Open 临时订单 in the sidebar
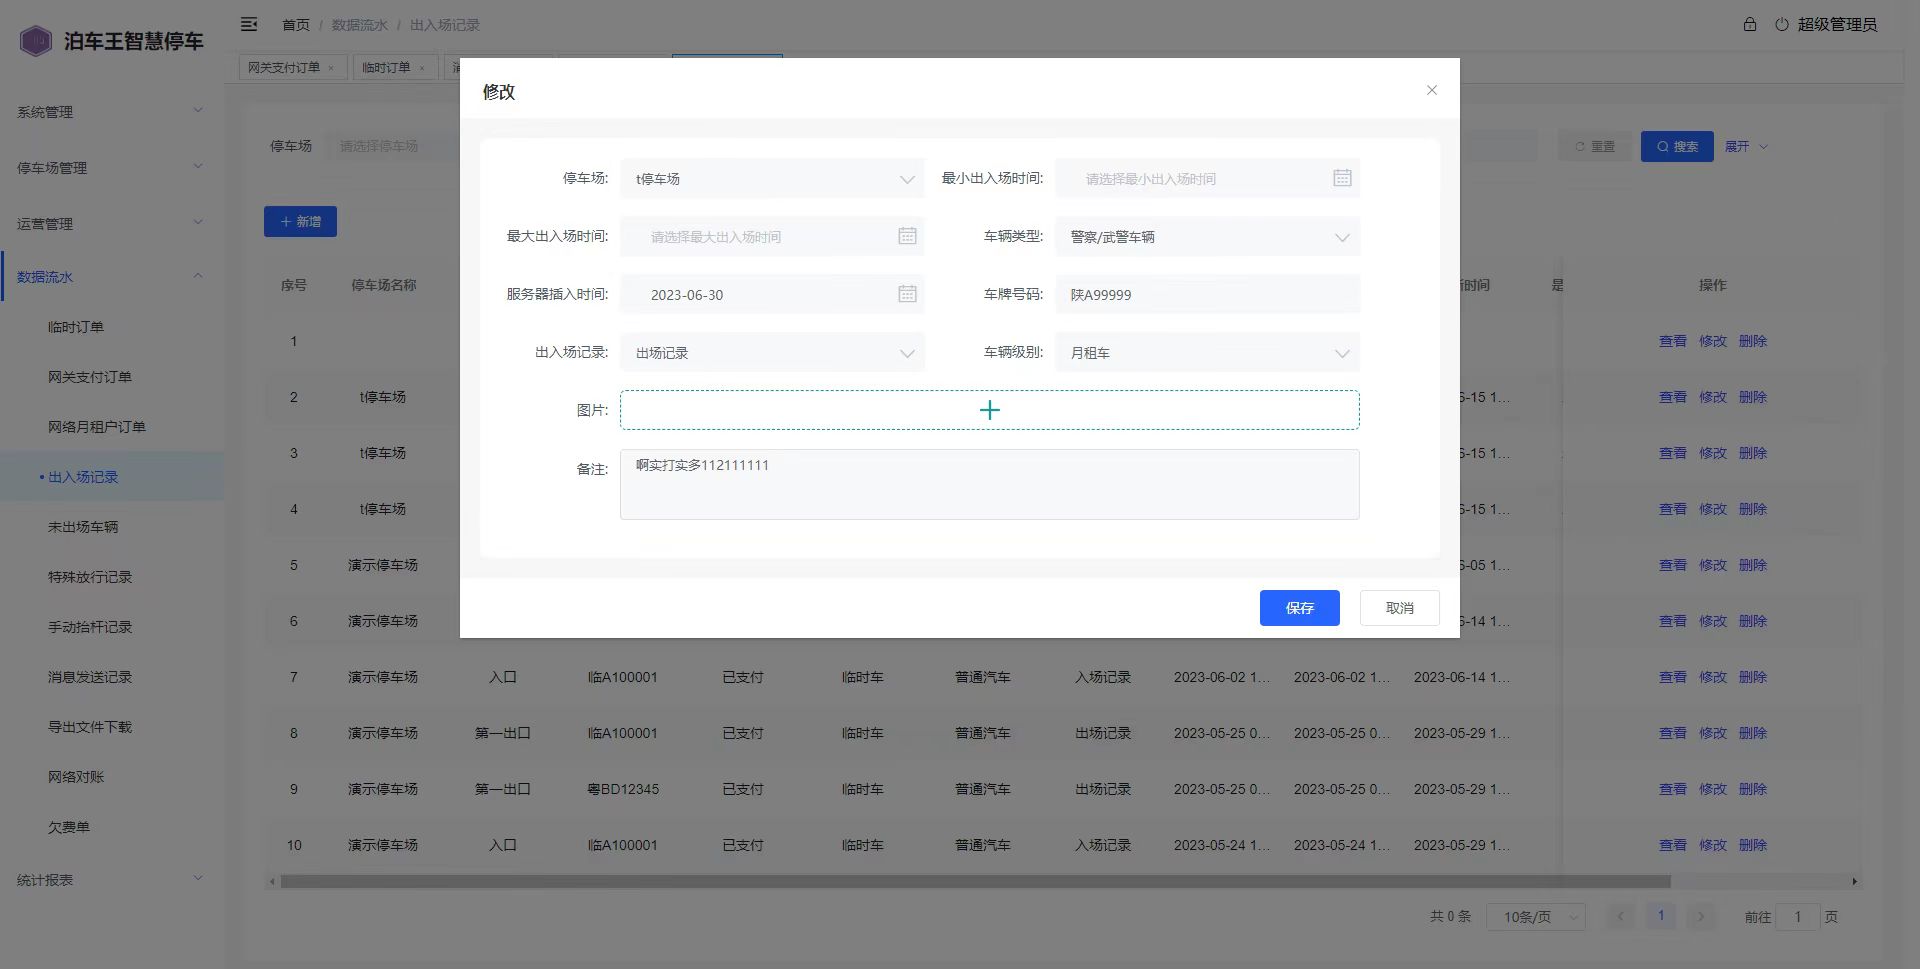 coord(76,327)
